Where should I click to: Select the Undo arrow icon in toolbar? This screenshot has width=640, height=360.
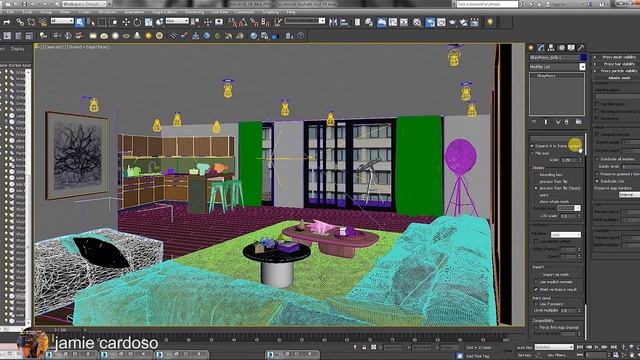pos(7,22)
